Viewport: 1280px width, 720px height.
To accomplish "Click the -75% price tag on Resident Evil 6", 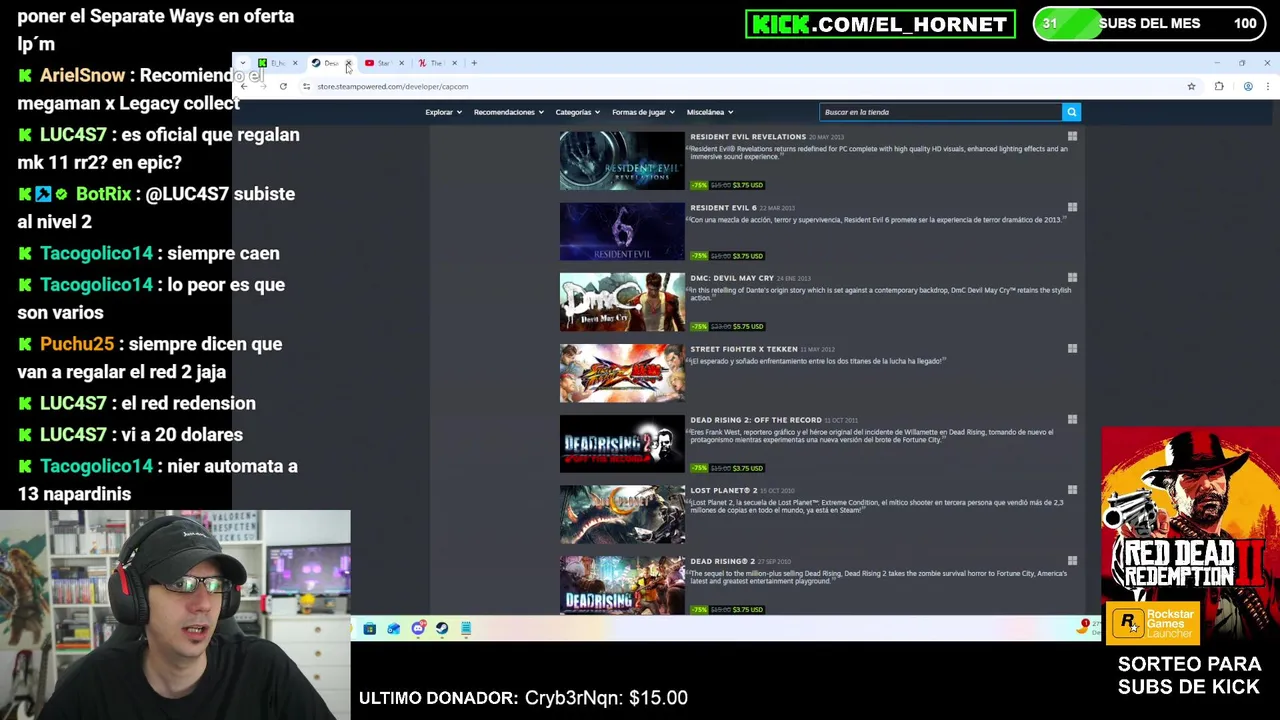I will pos(727,256).
